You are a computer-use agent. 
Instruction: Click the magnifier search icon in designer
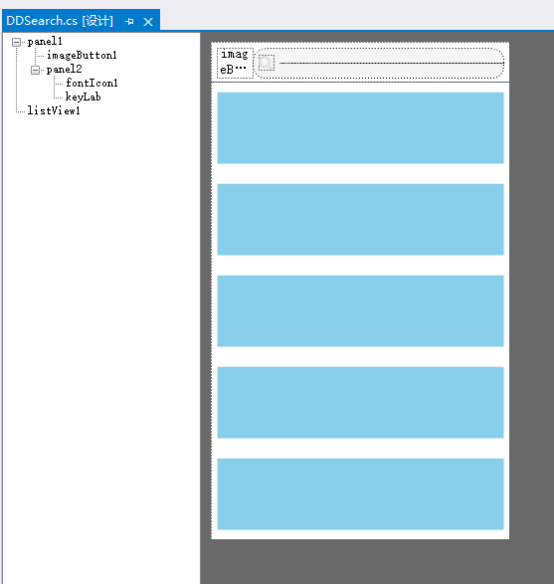(x=266, y=63)
